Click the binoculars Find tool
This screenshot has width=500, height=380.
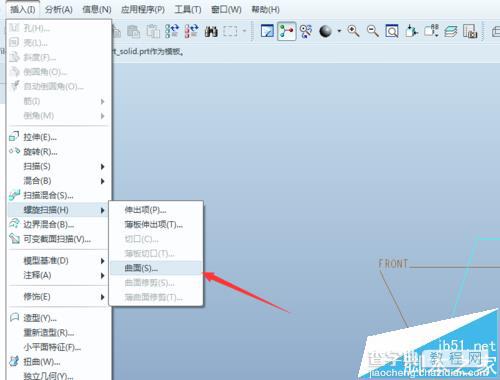click(211, 31)
